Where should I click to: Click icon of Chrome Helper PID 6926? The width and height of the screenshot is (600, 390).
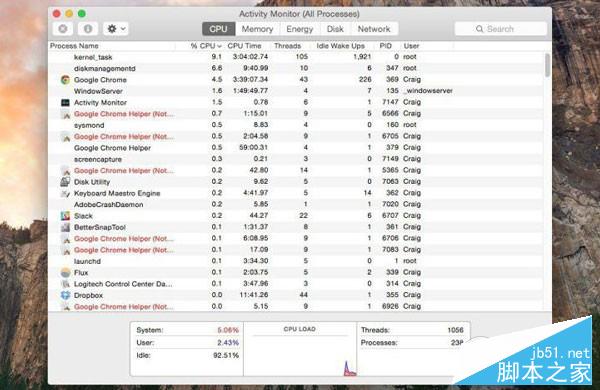coord(65,307)
